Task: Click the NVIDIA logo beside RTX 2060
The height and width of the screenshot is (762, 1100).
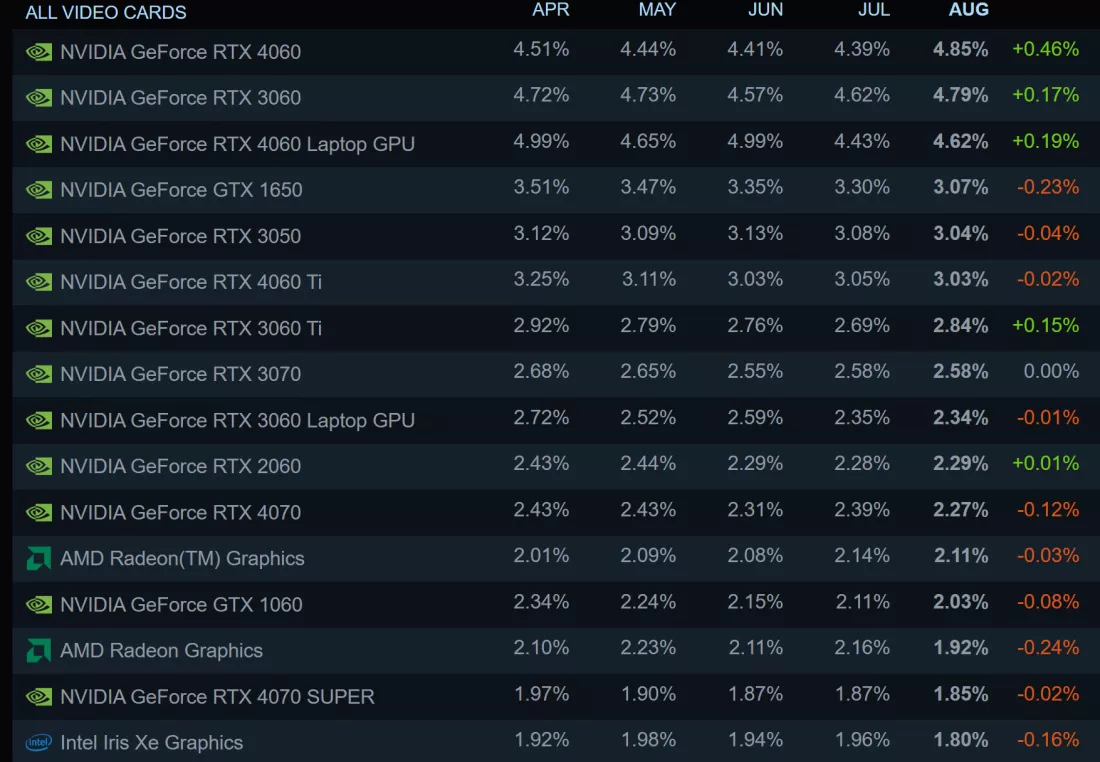Action: [x=39, y=467]
